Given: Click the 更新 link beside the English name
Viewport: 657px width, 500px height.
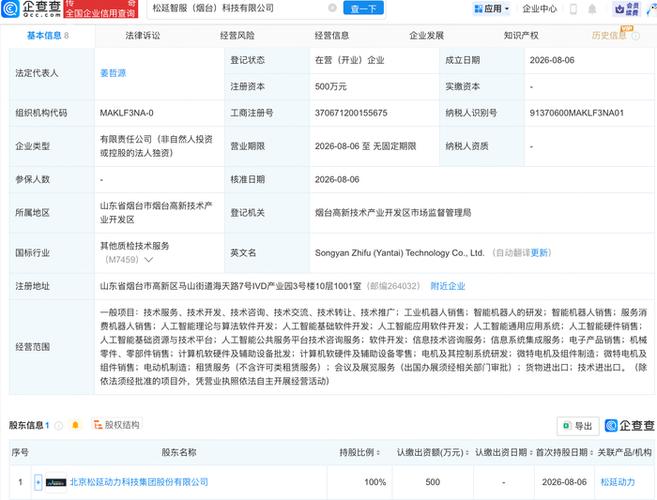Looking at the screenshot, I should click(539, 253).
